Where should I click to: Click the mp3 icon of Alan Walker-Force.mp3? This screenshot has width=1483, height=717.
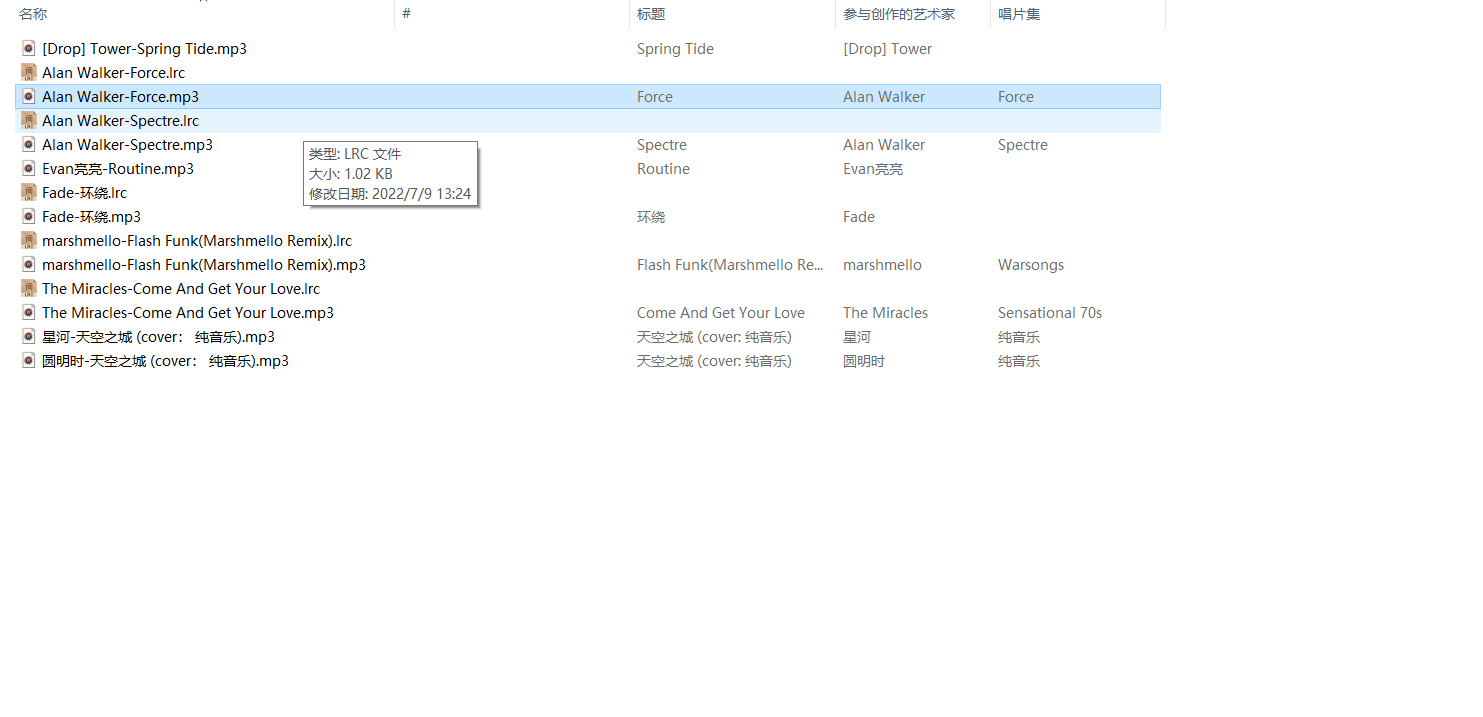tap(29, 96)
